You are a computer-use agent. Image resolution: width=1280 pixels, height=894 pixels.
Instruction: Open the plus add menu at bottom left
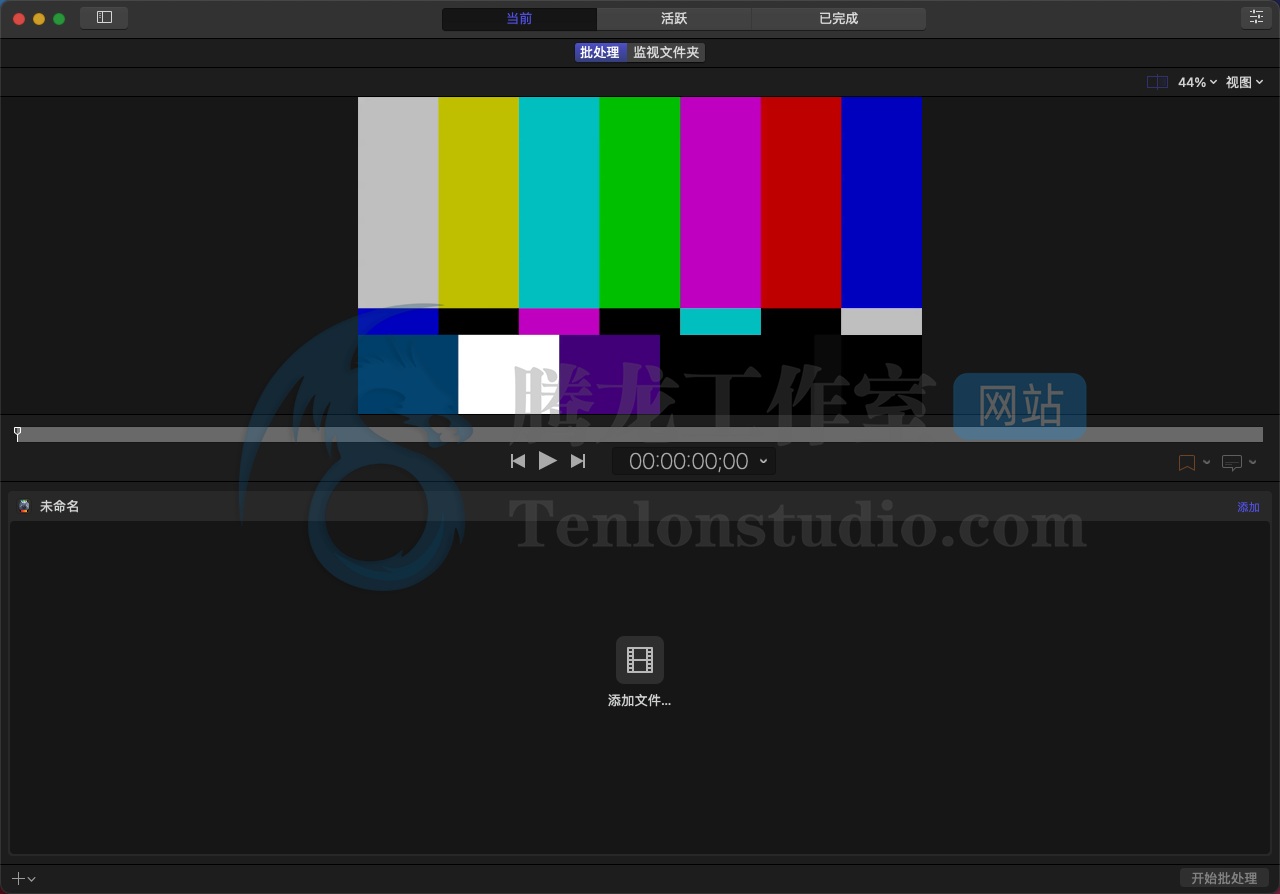pos(24,878)
